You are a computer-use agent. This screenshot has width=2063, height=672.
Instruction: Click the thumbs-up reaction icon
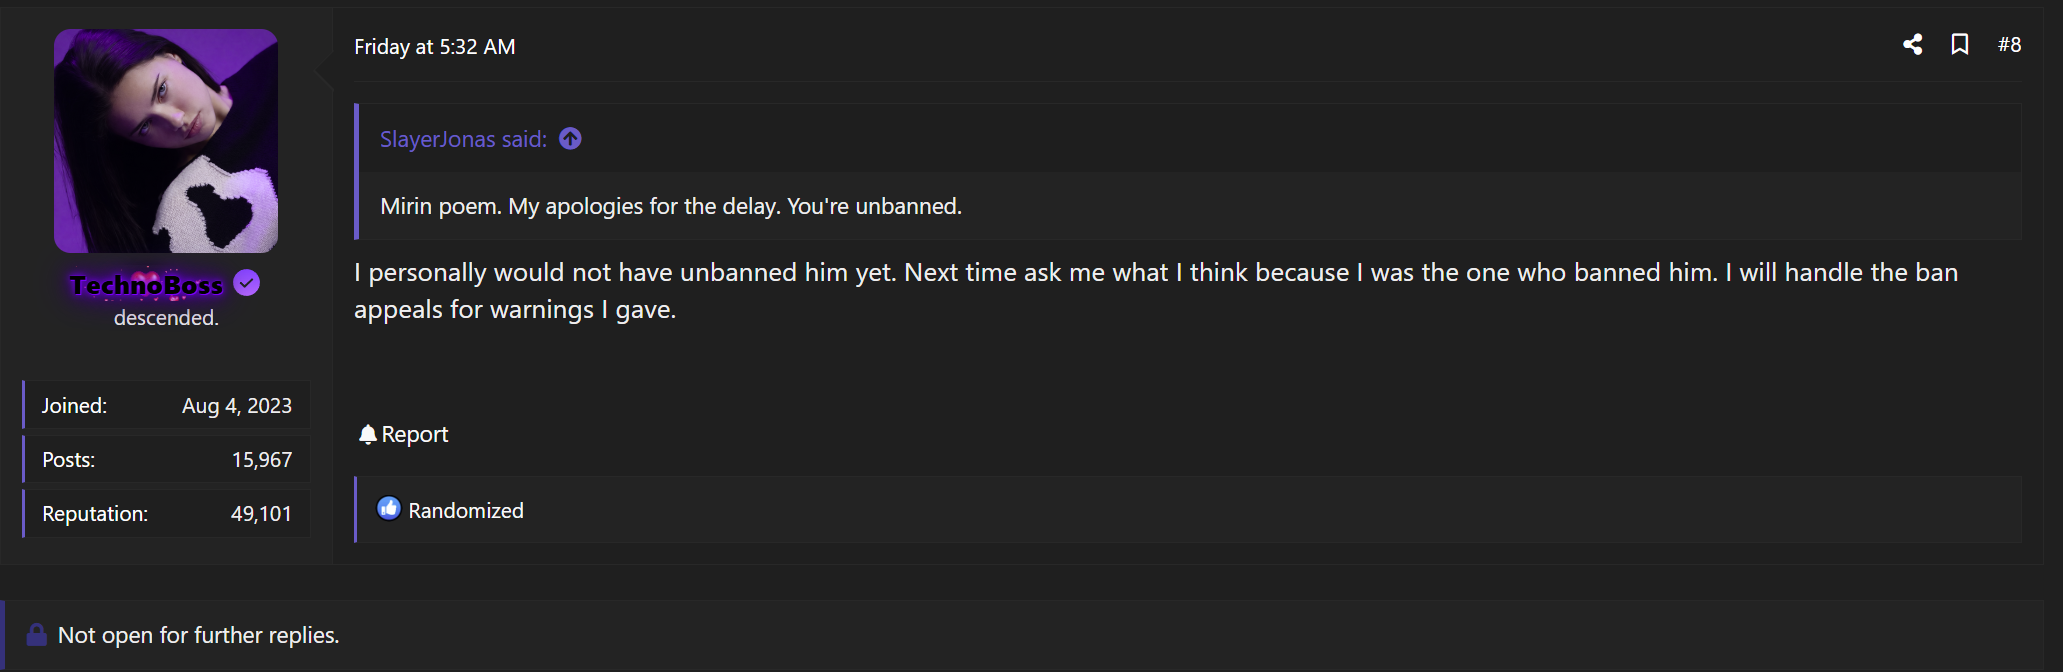[x=389, y=509]
